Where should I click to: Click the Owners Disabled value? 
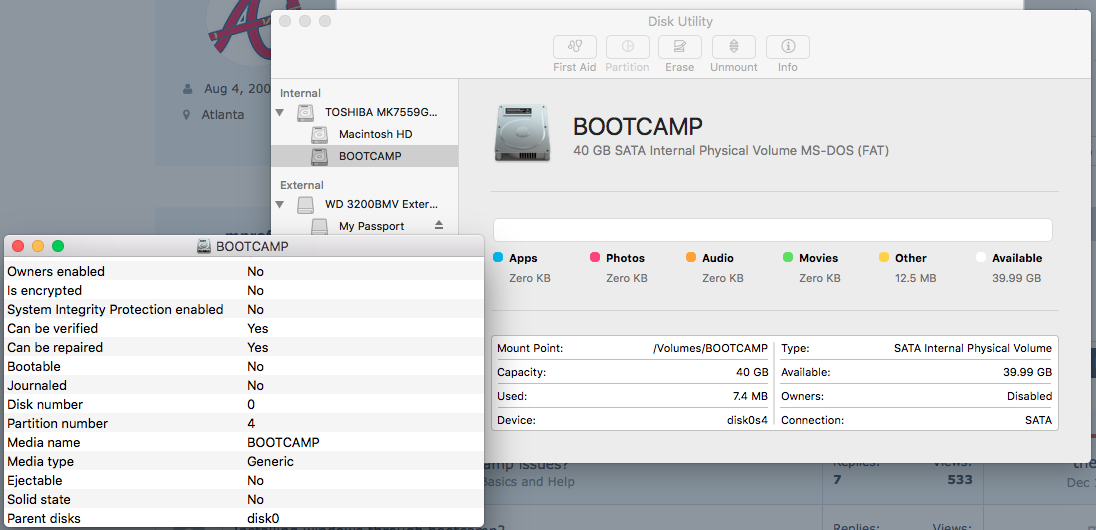tap(1030, 396)
